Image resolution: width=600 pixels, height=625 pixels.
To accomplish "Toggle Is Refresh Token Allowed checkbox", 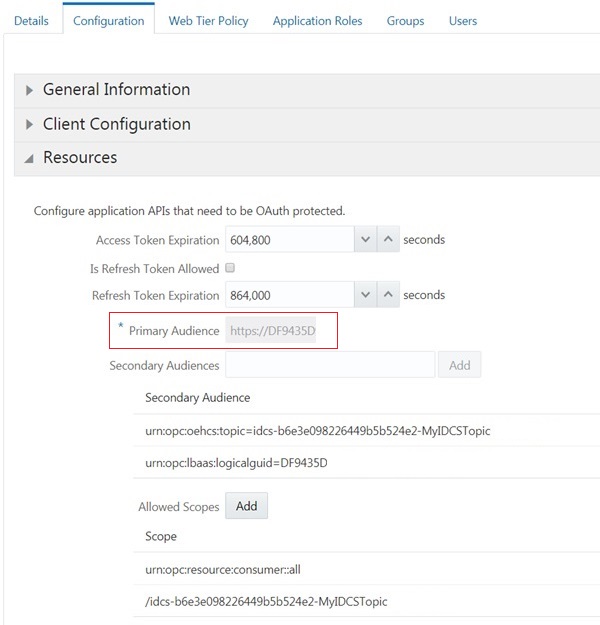I will tap(230, 268).
